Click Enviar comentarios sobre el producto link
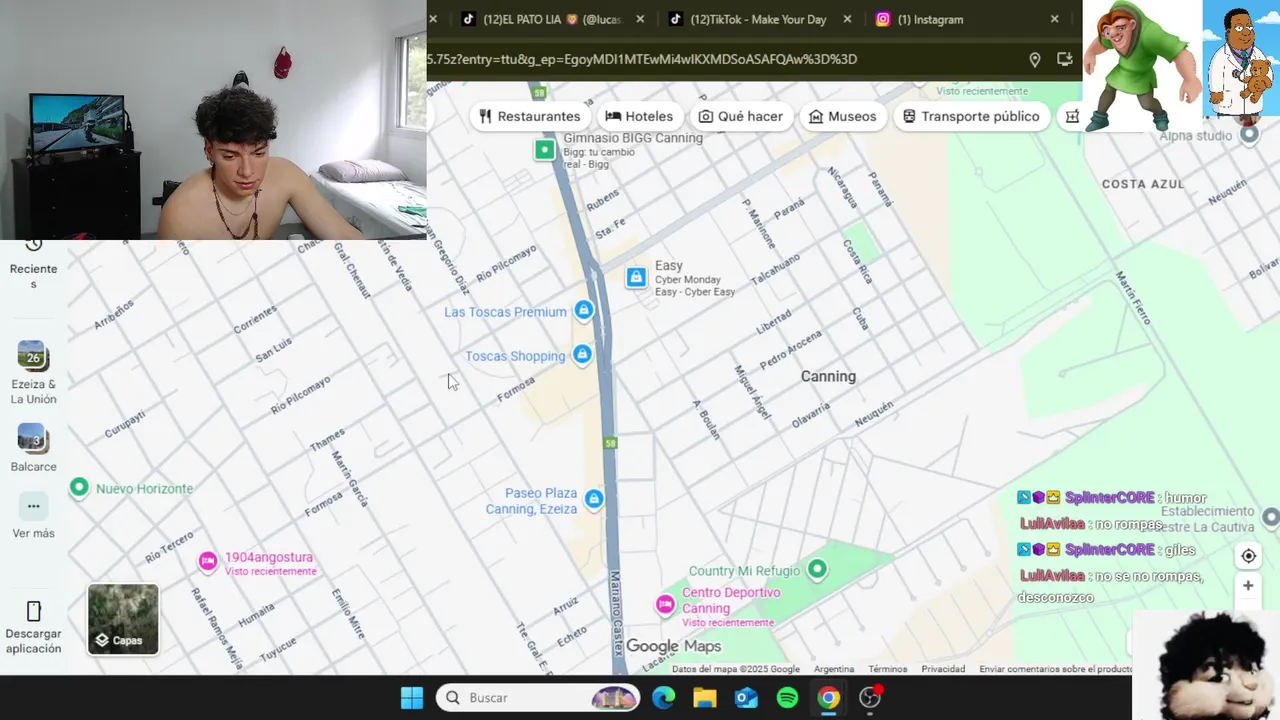 (1055, 669)
